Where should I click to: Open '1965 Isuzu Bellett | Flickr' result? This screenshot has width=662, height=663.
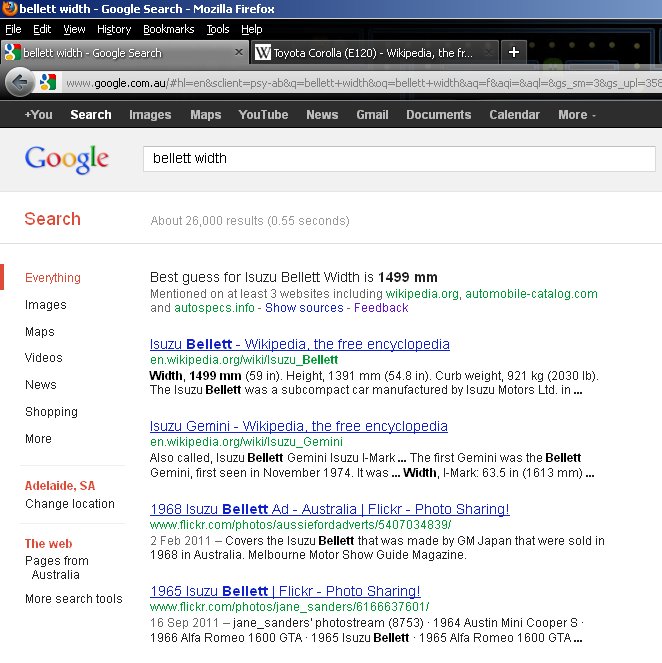point(285,591)
